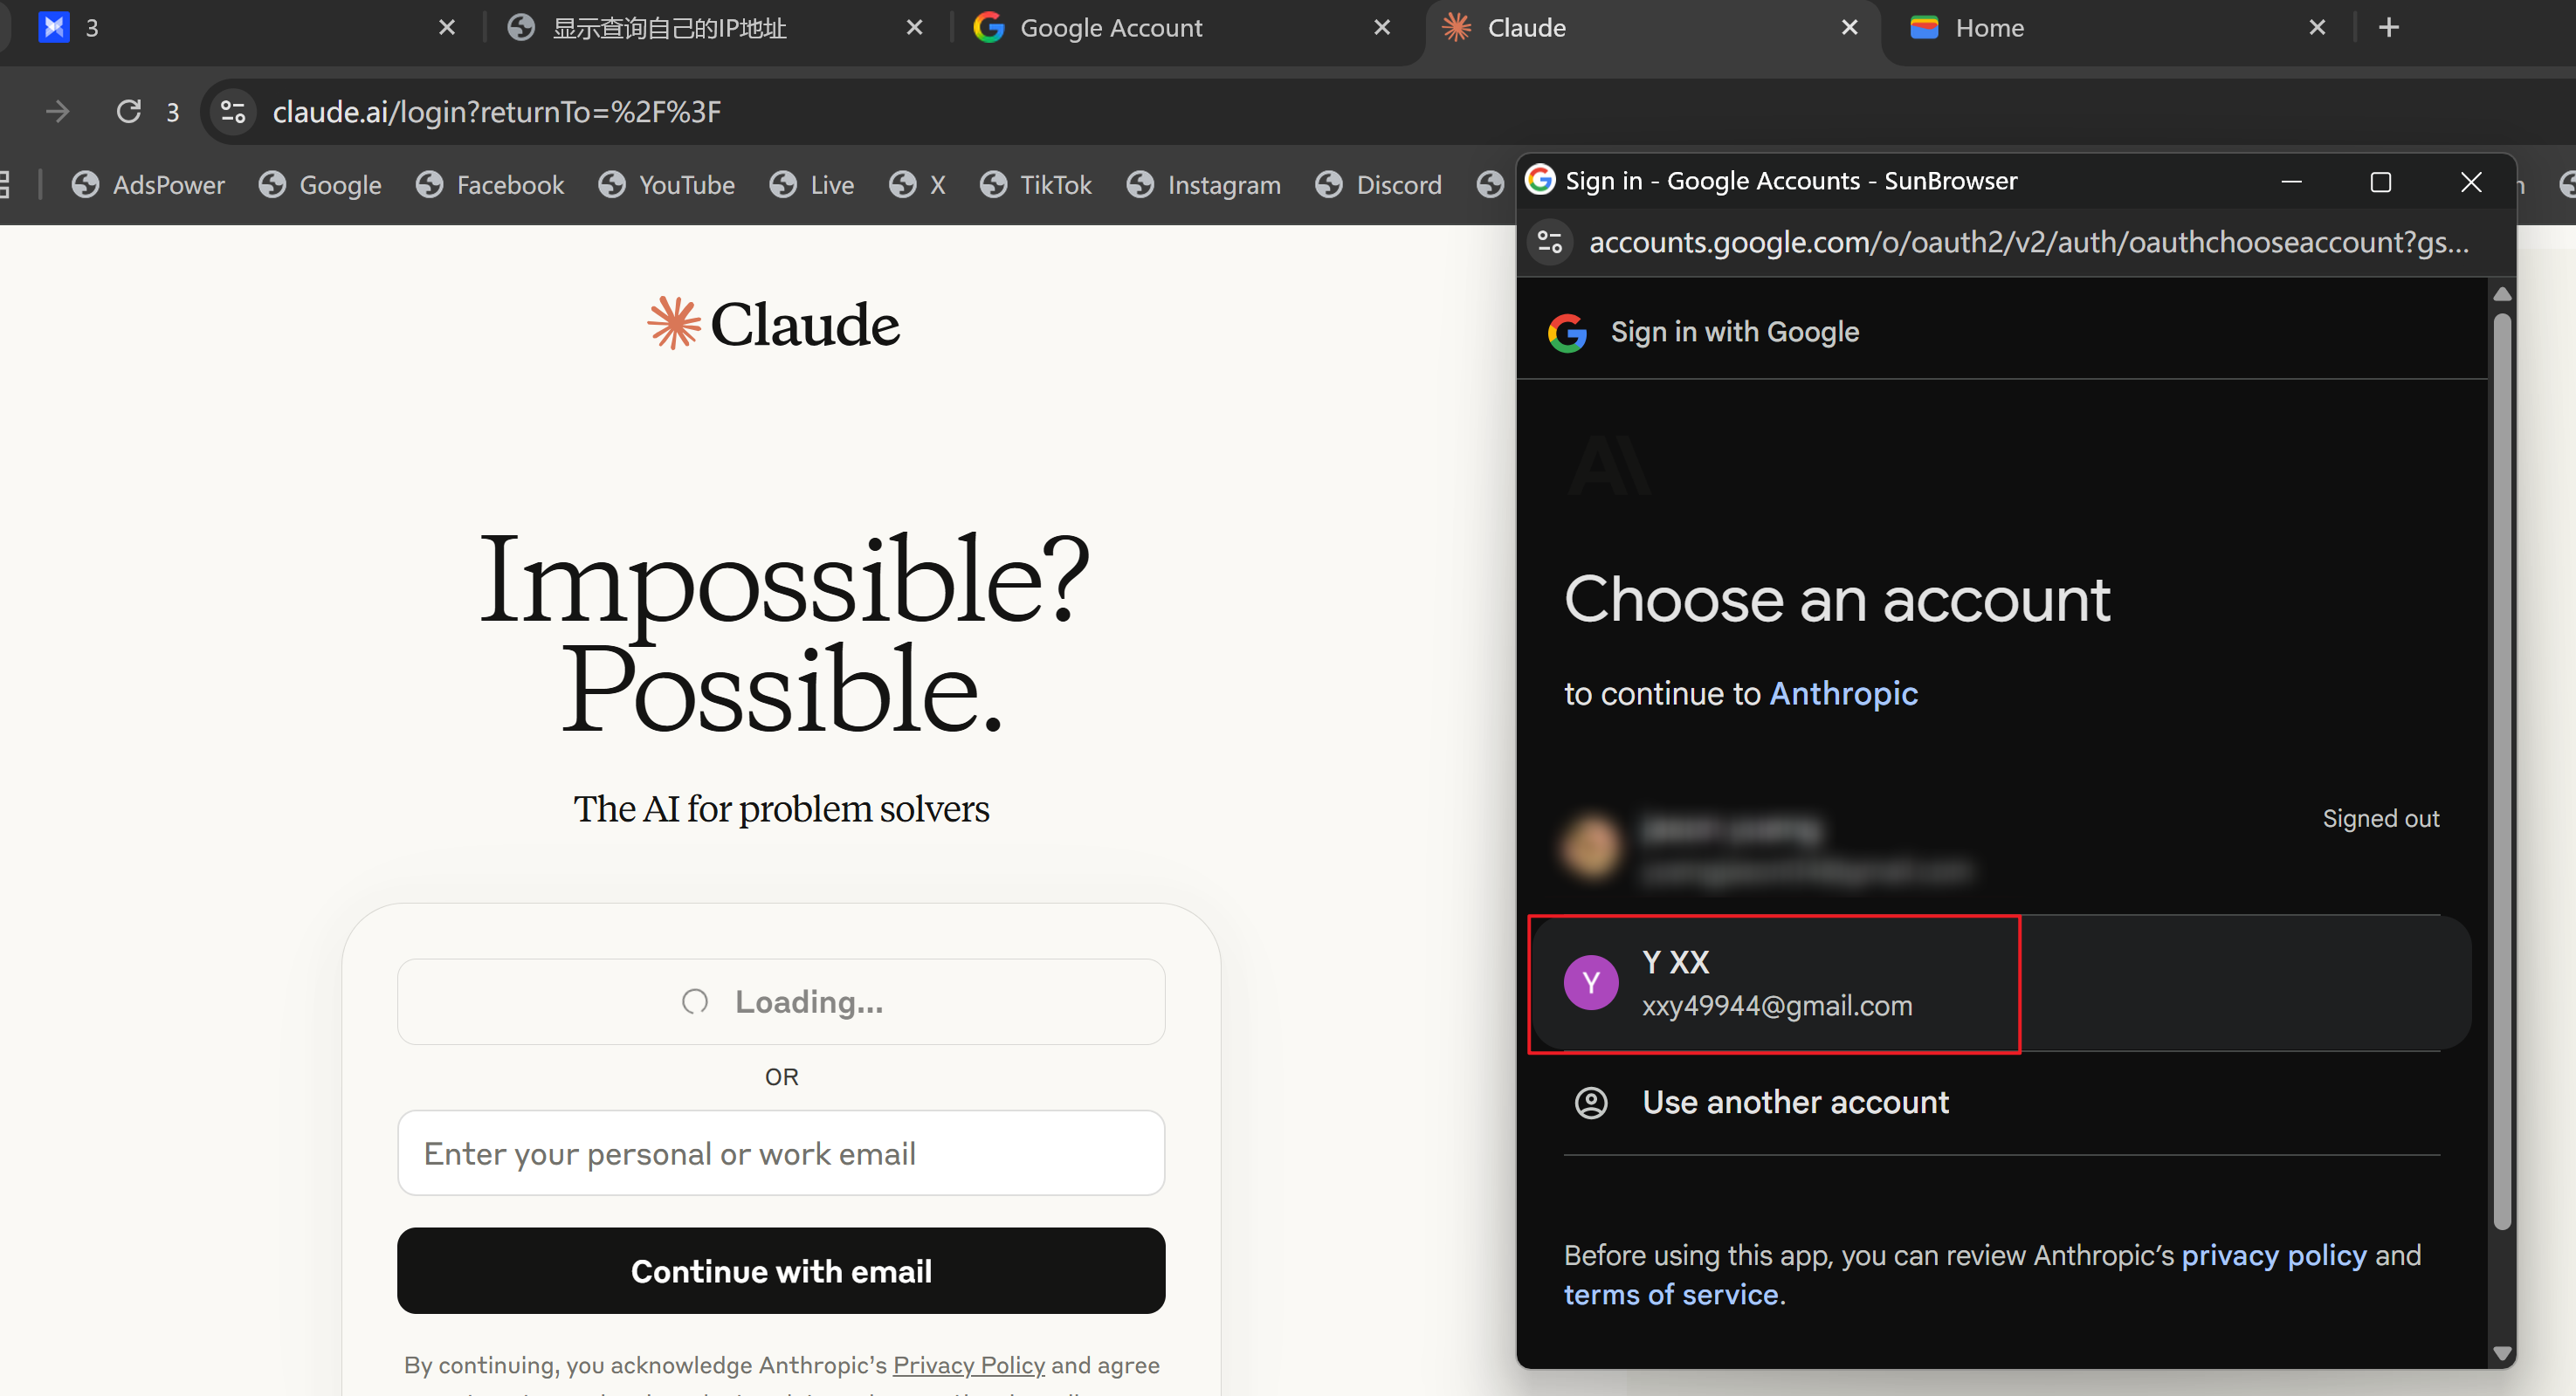Click the Claude logo on login page

(x=773, y=324)
